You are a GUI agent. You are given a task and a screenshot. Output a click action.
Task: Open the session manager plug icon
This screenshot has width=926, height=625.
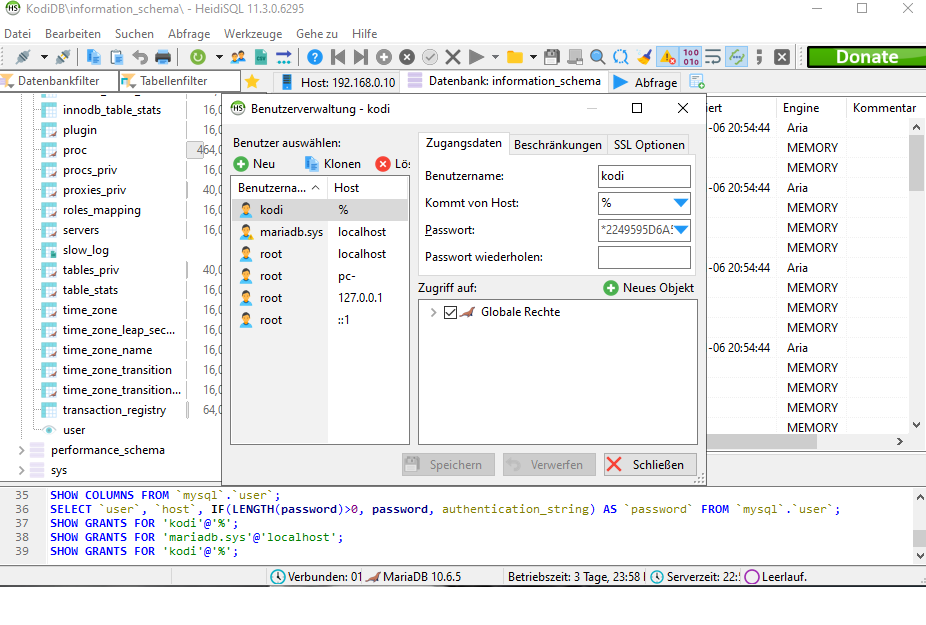pos(24,57)
